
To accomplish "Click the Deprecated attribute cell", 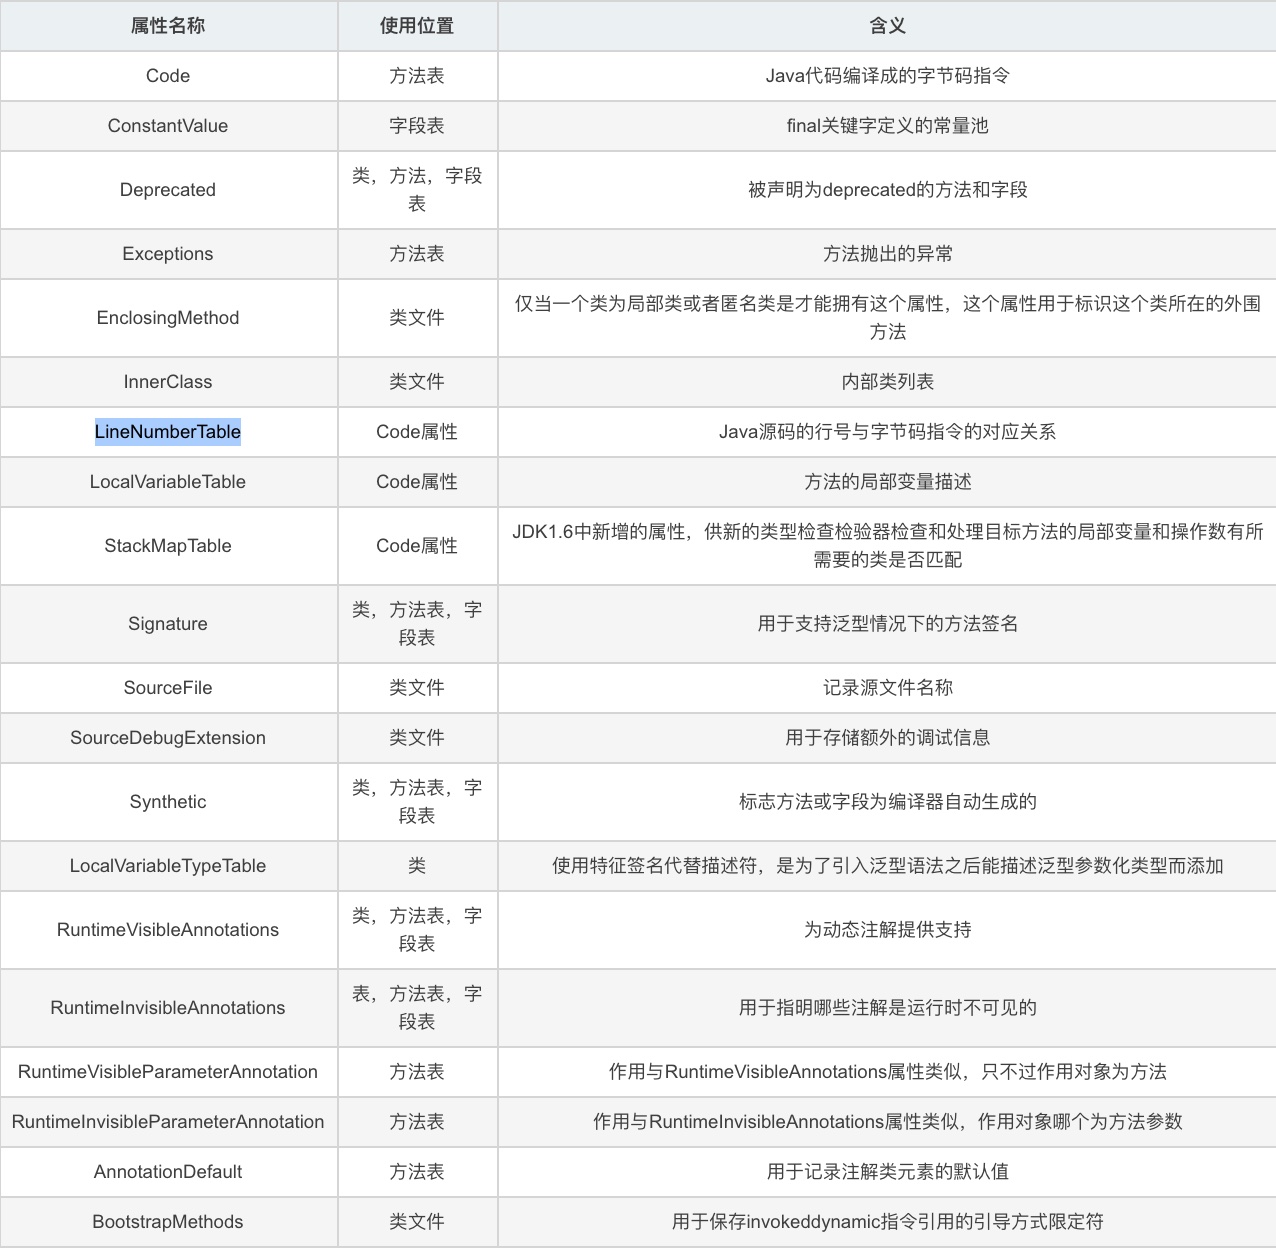I will click(x=168, y=190).
